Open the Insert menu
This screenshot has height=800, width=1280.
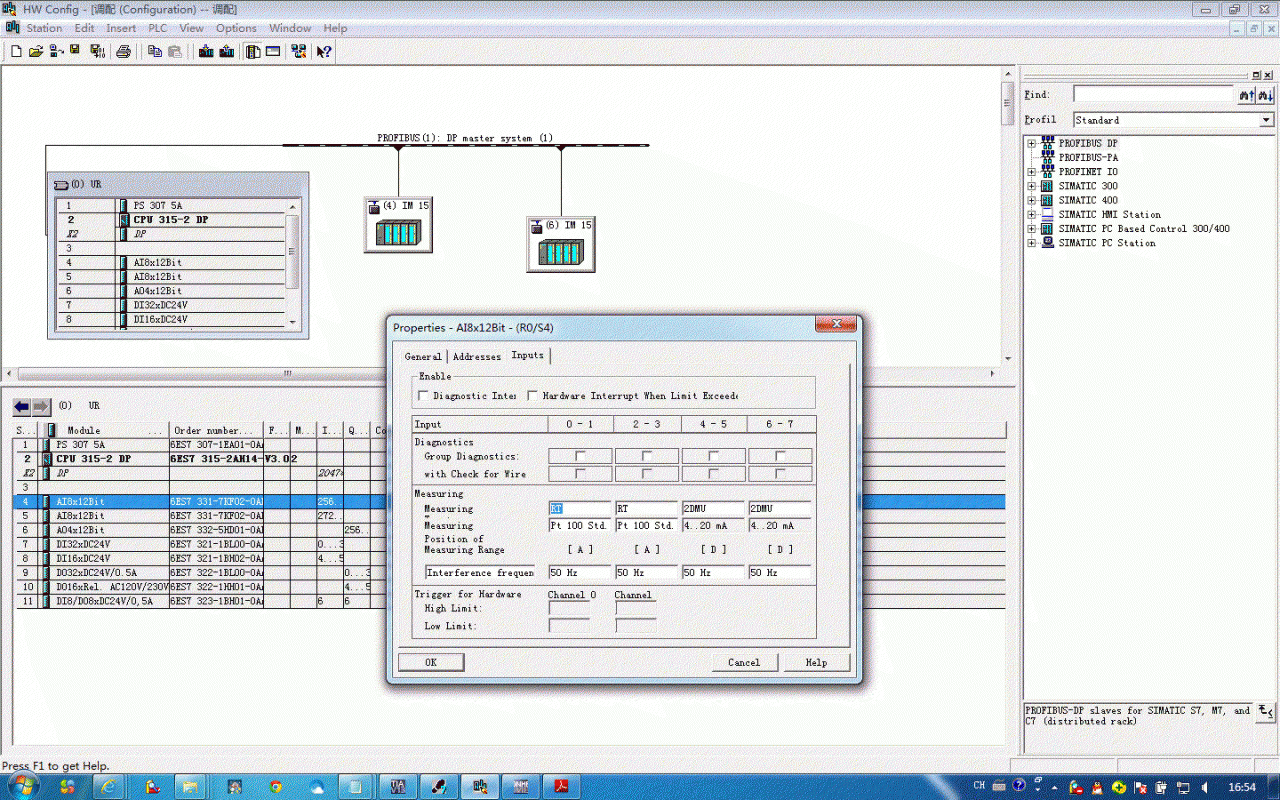(121, 28)
